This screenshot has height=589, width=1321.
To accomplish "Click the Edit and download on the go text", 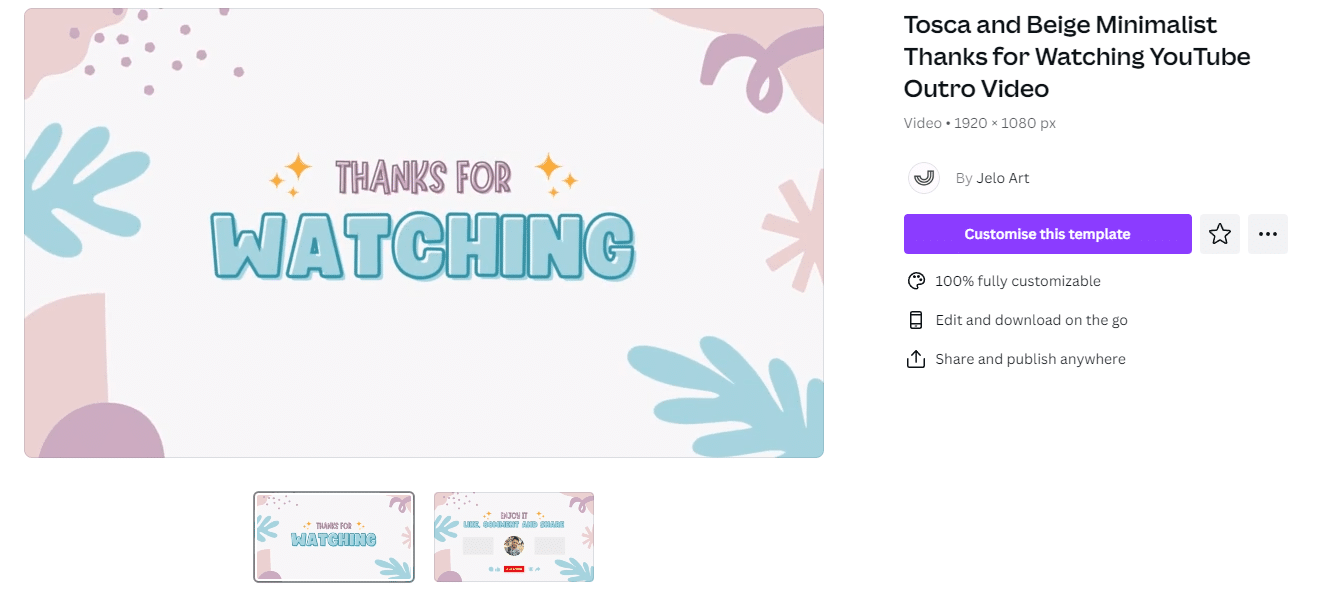I will point(1031,320).
